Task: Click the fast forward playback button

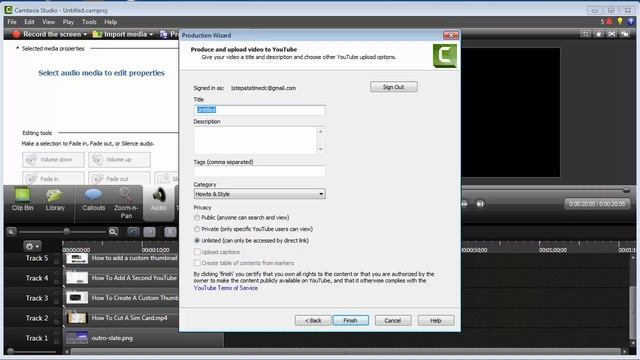Action: [x=465, y=203]
